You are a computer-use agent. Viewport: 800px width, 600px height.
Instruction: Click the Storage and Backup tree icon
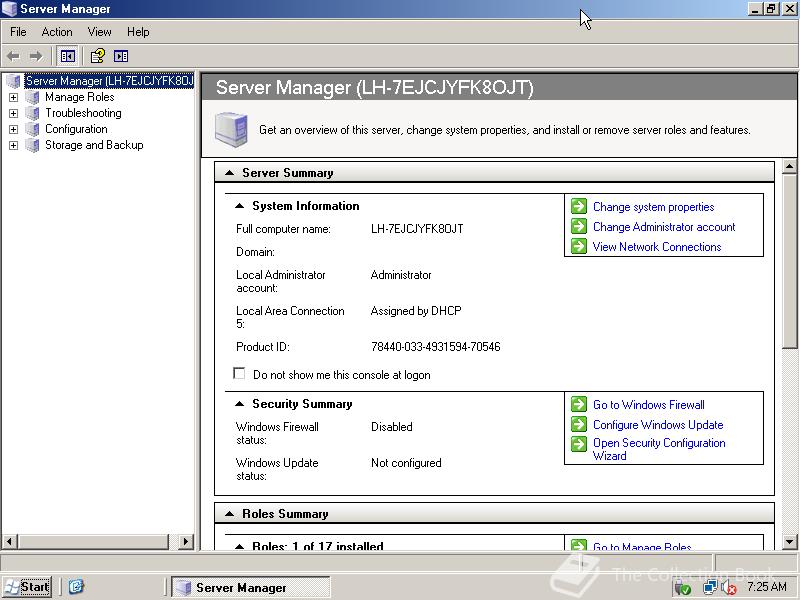tap(32, 145)
